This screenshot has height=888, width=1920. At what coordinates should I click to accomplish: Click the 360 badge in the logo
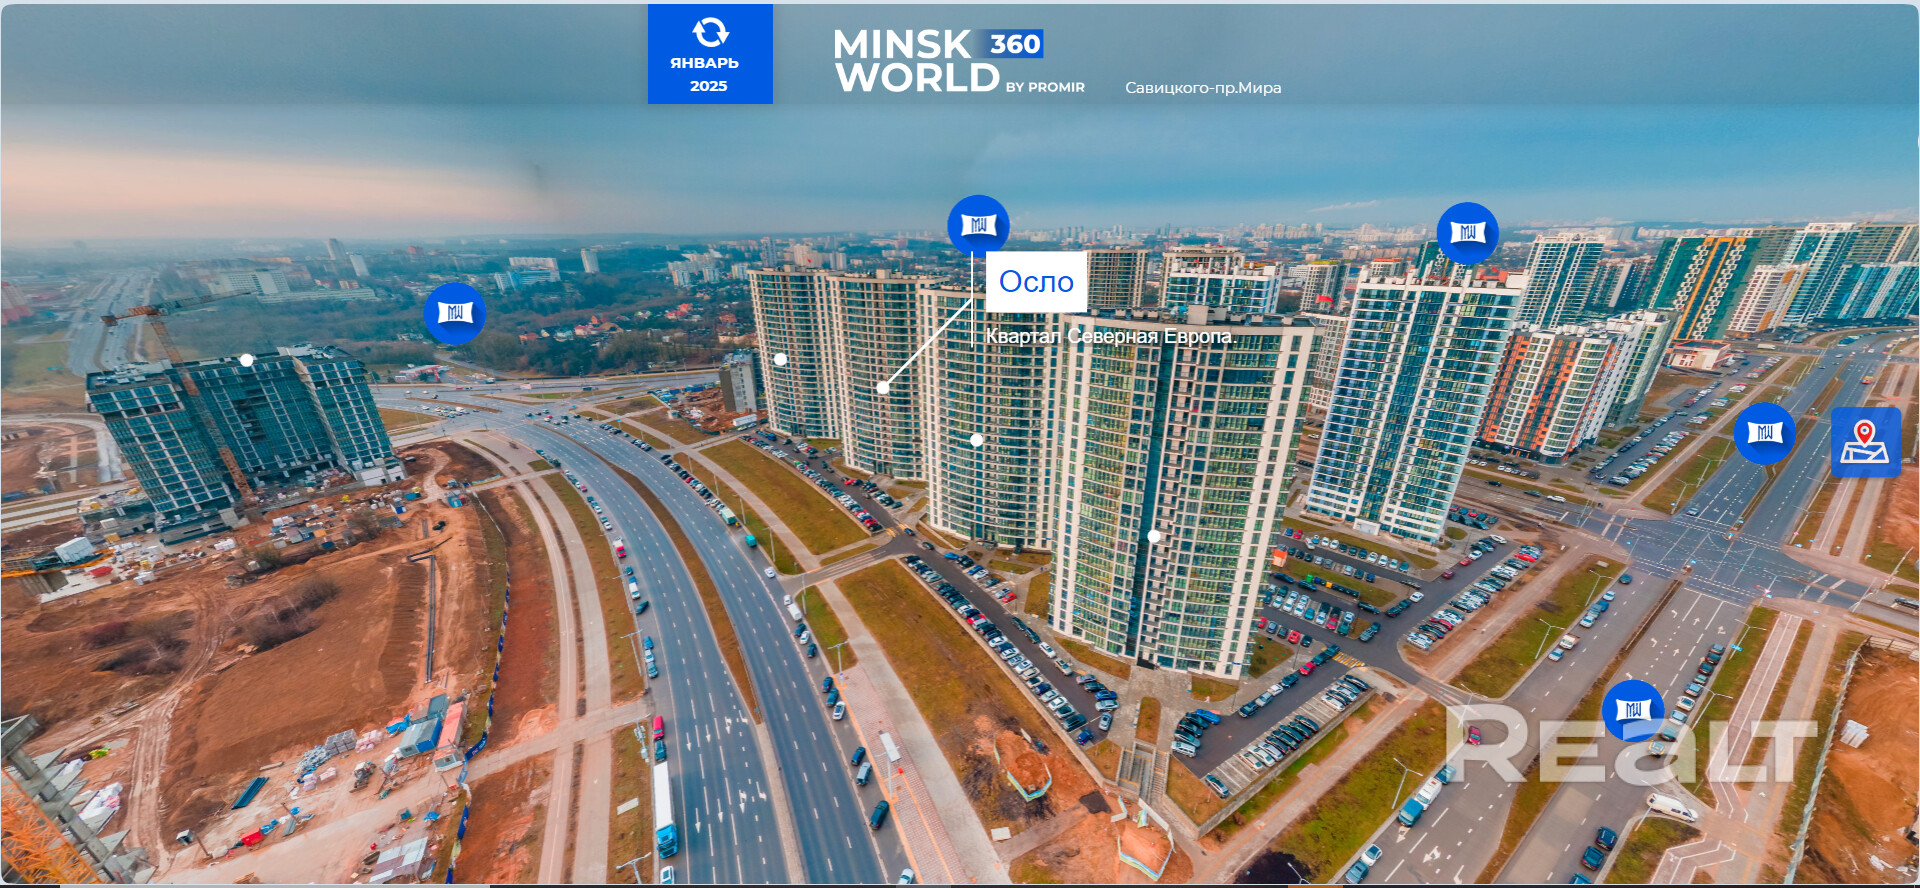1015,44
